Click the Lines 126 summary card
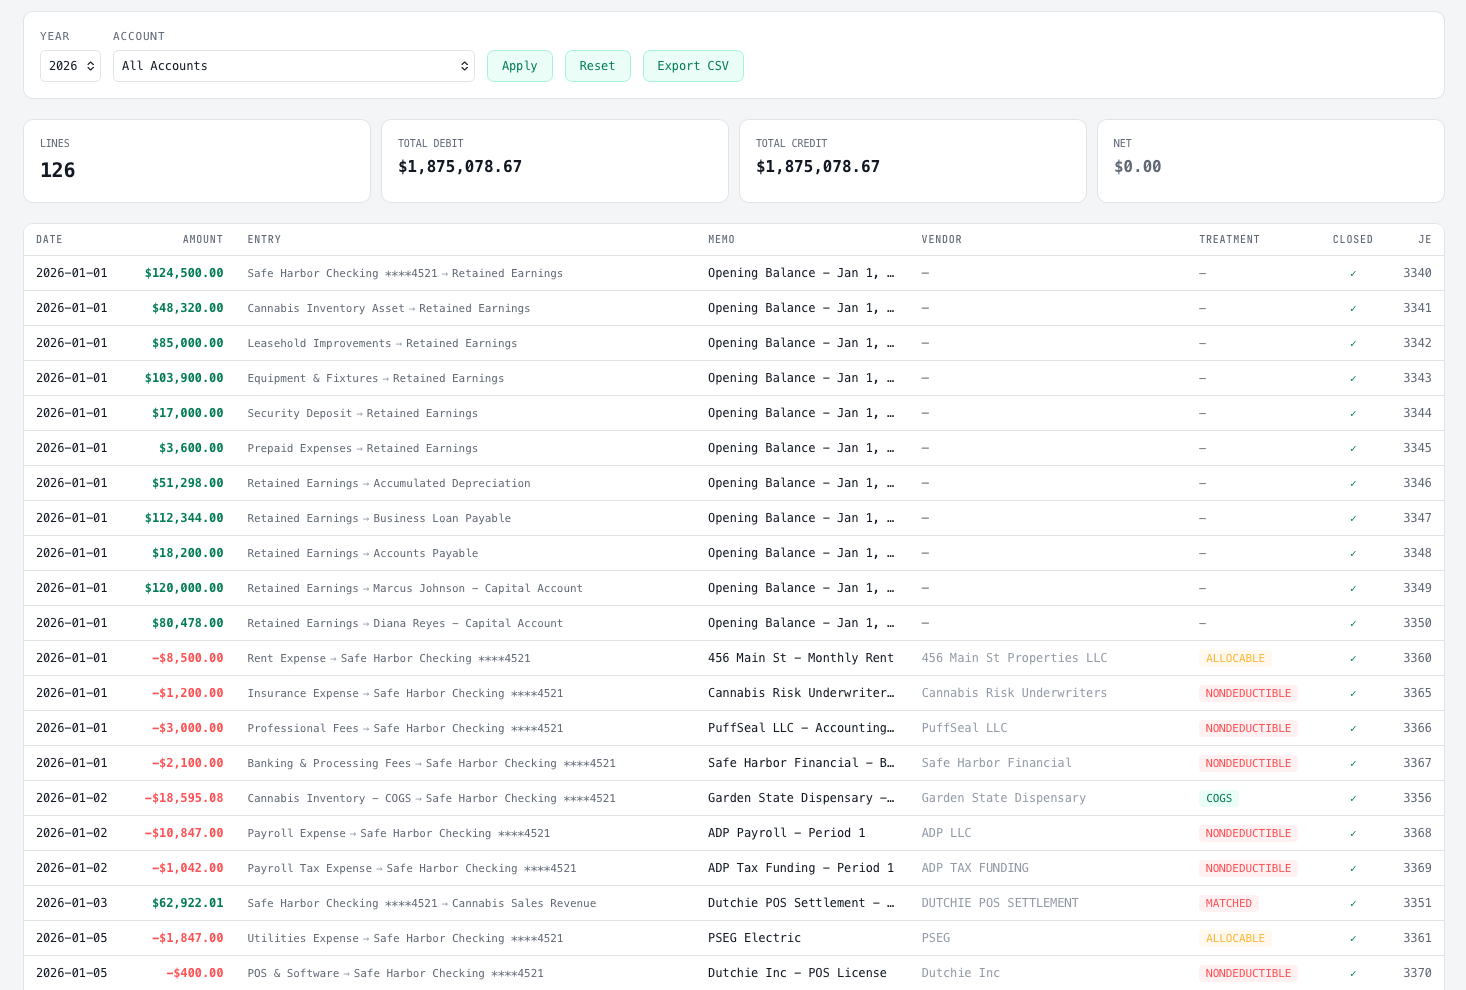The height and width of the screenshot is (990, 1466). point(197,161)
